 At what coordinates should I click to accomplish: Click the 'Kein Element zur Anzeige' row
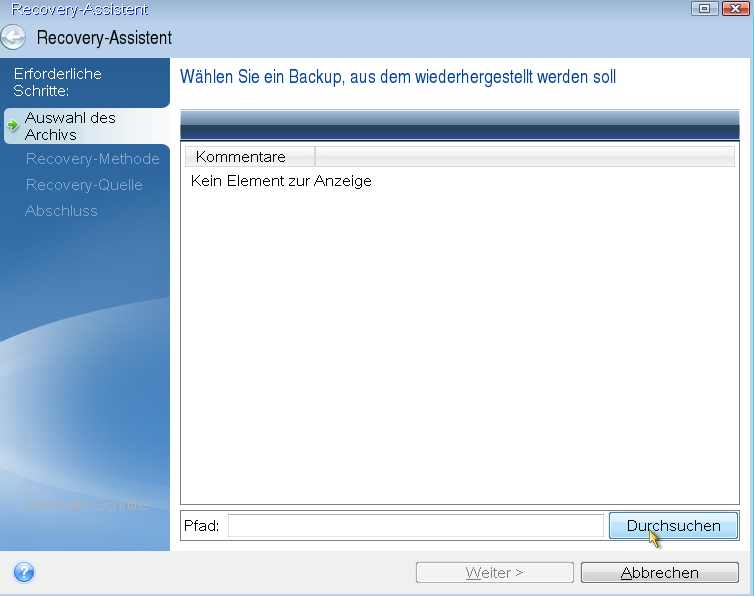(281, 181)
